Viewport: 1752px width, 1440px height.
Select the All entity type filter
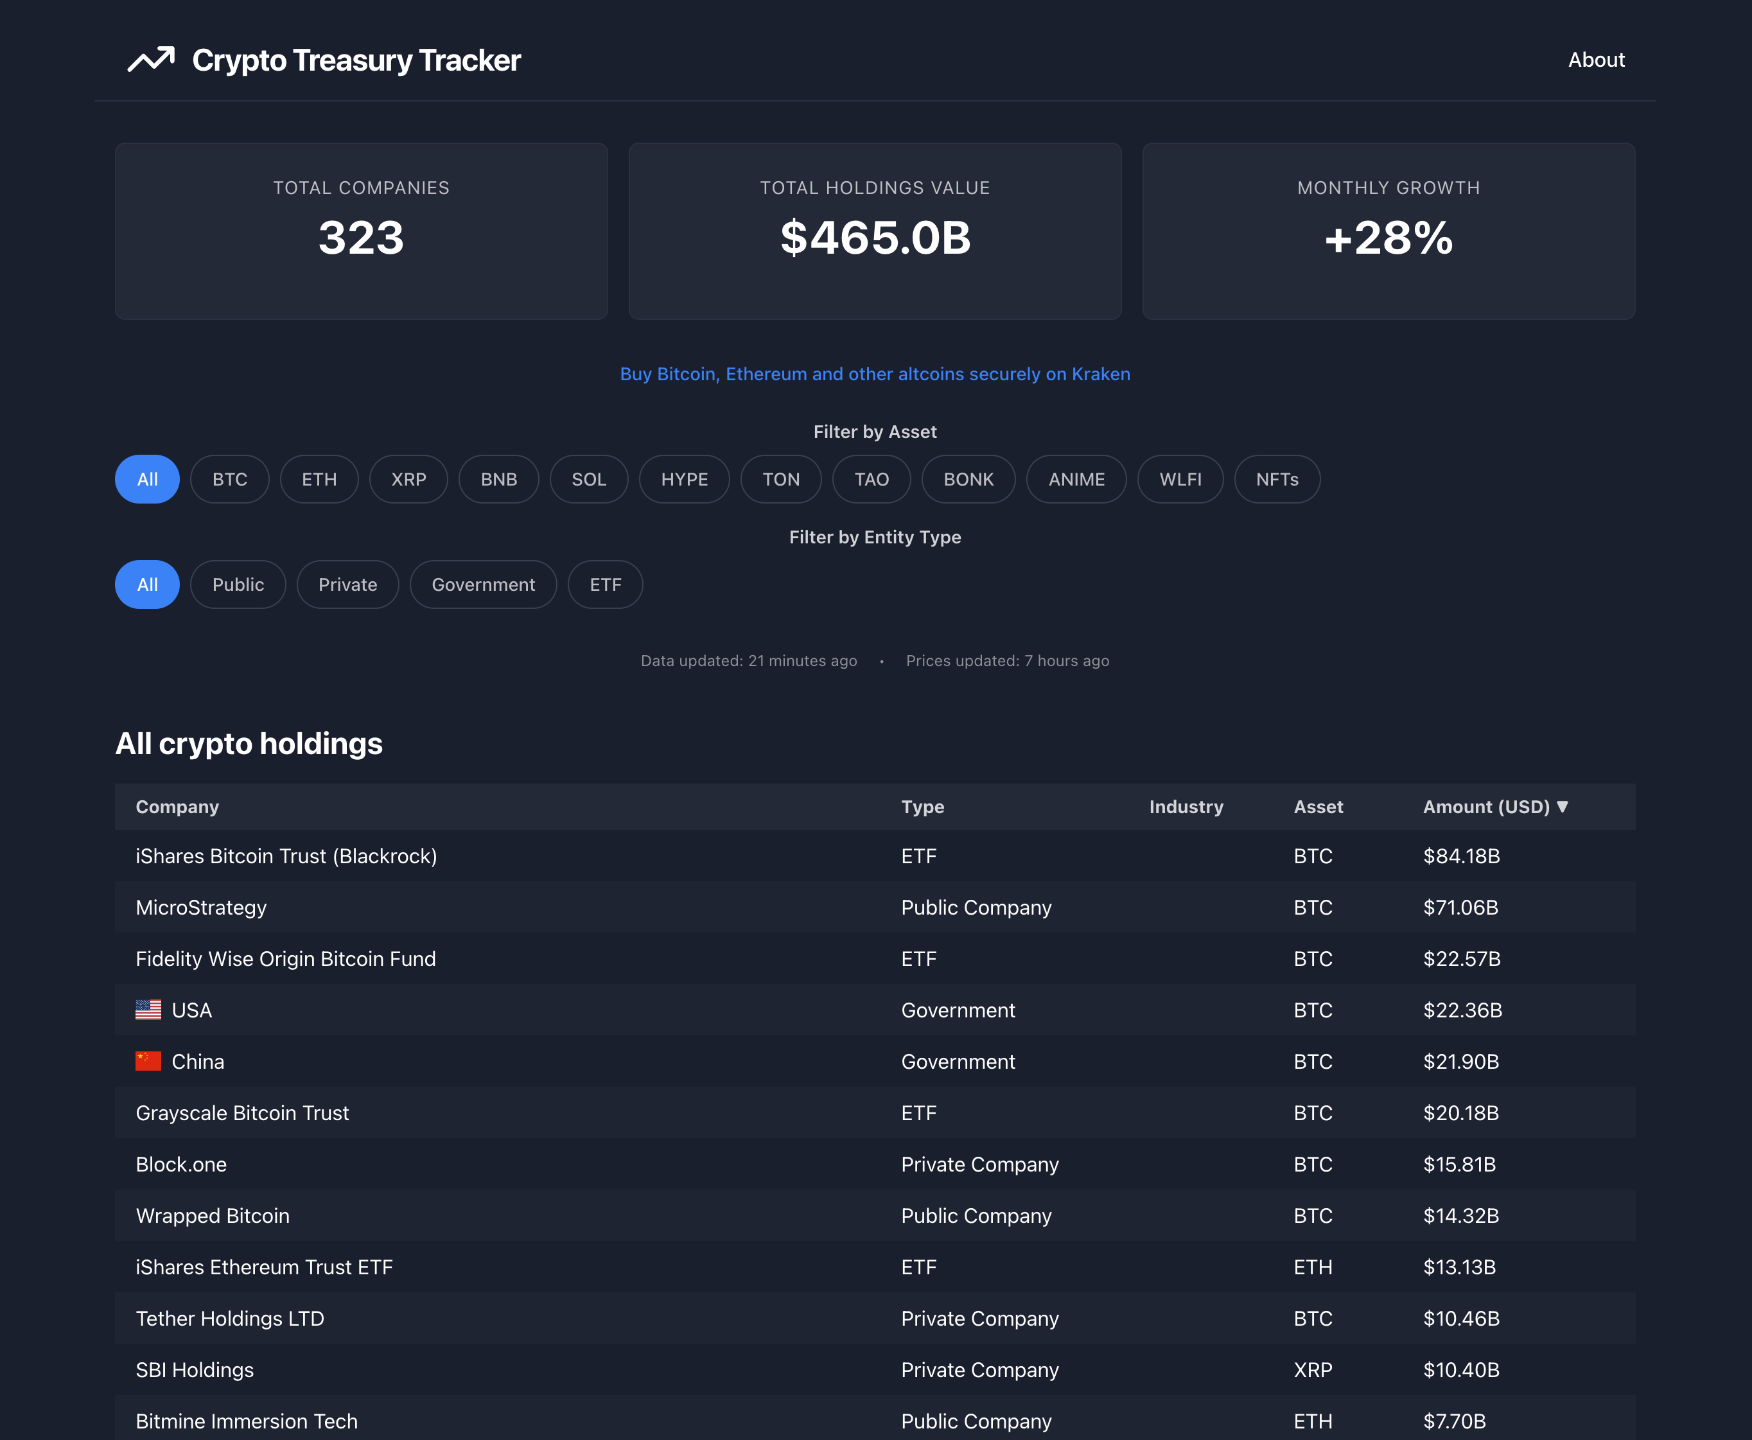point(147,584)
